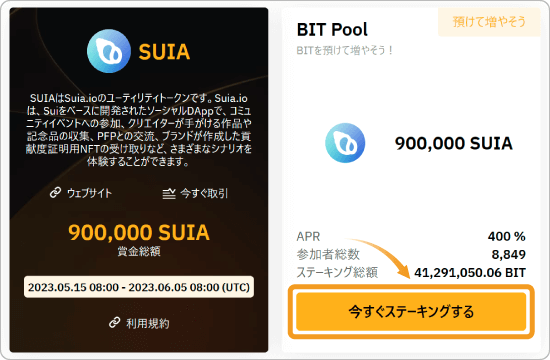Open the ウェブサイト link

(89, 193)
